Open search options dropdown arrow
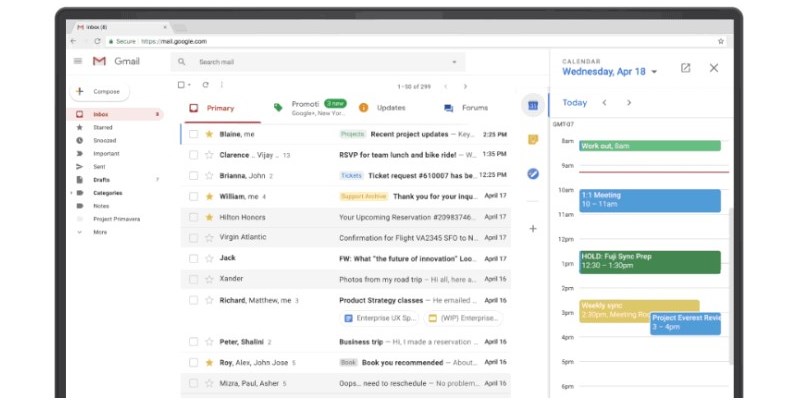Image resolution: width=800 pixels, height=400 pixels. (454, 62)
